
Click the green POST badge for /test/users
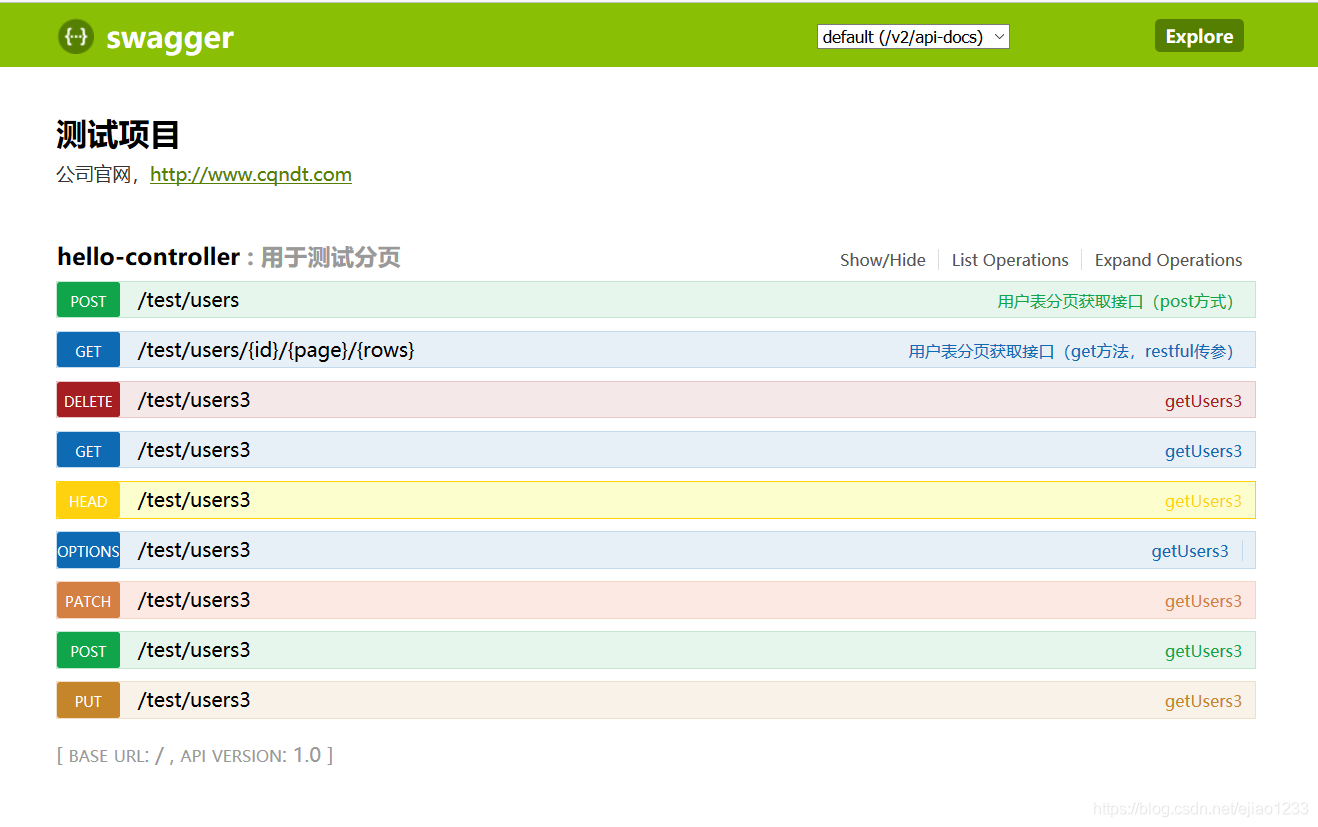87,300
